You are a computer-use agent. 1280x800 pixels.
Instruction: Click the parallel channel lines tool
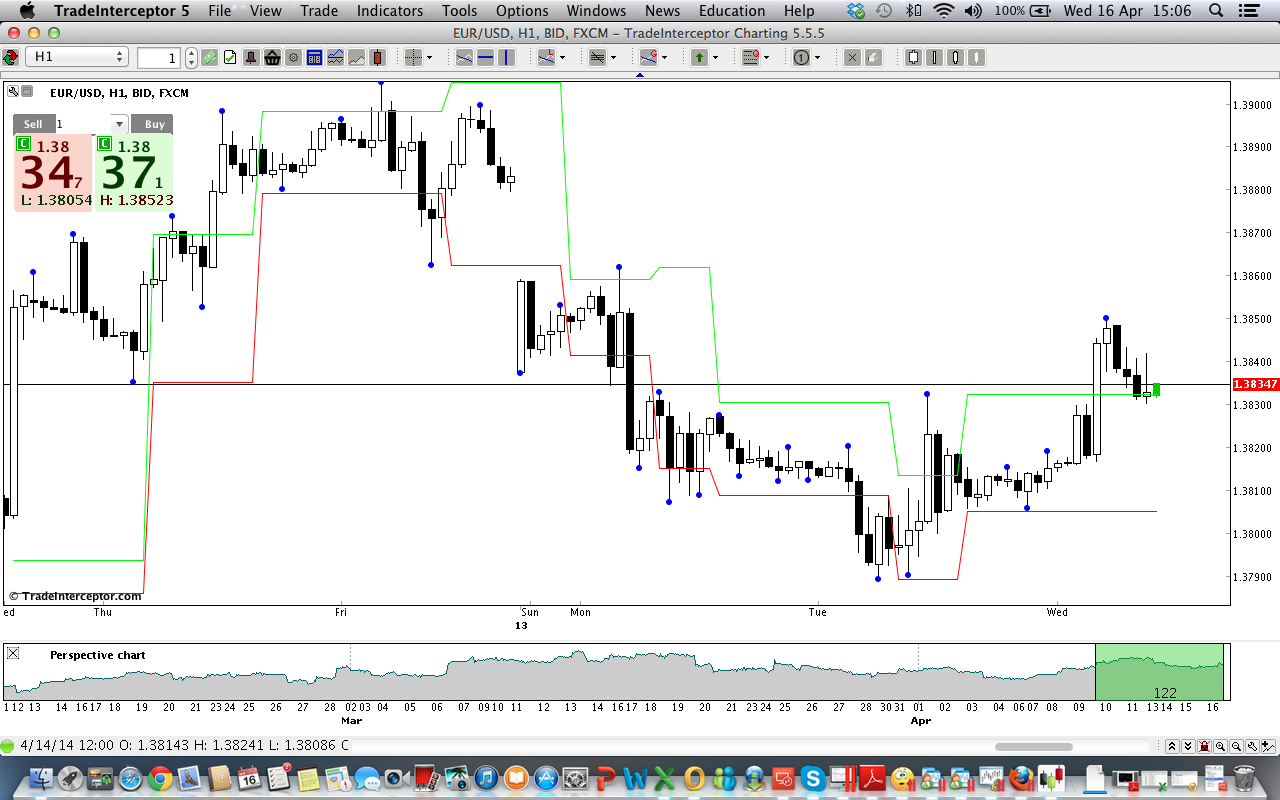coord(597,57)
